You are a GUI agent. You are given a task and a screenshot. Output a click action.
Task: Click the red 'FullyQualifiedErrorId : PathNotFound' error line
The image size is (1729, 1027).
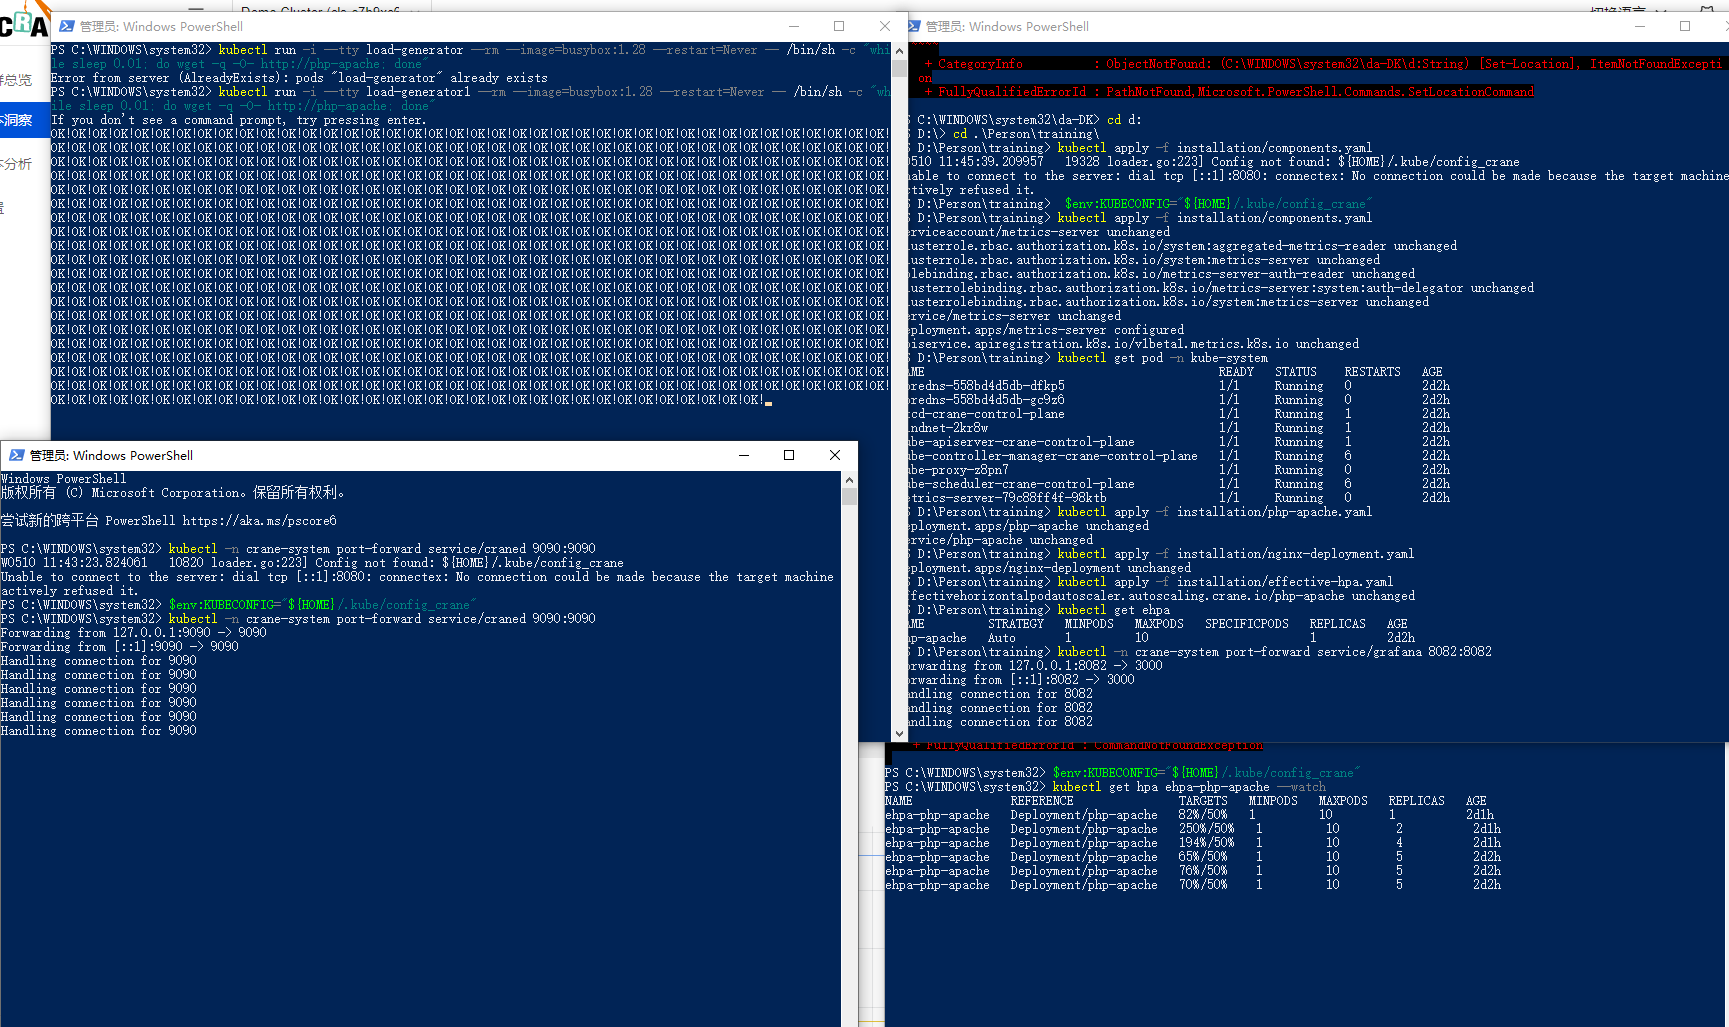1229,92
